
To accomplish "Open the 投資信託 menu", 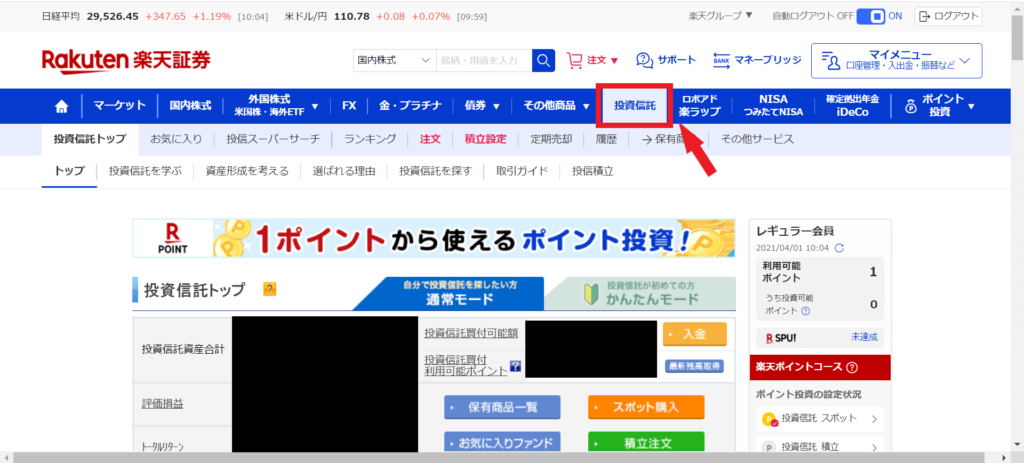I will [x=634, y=106].
